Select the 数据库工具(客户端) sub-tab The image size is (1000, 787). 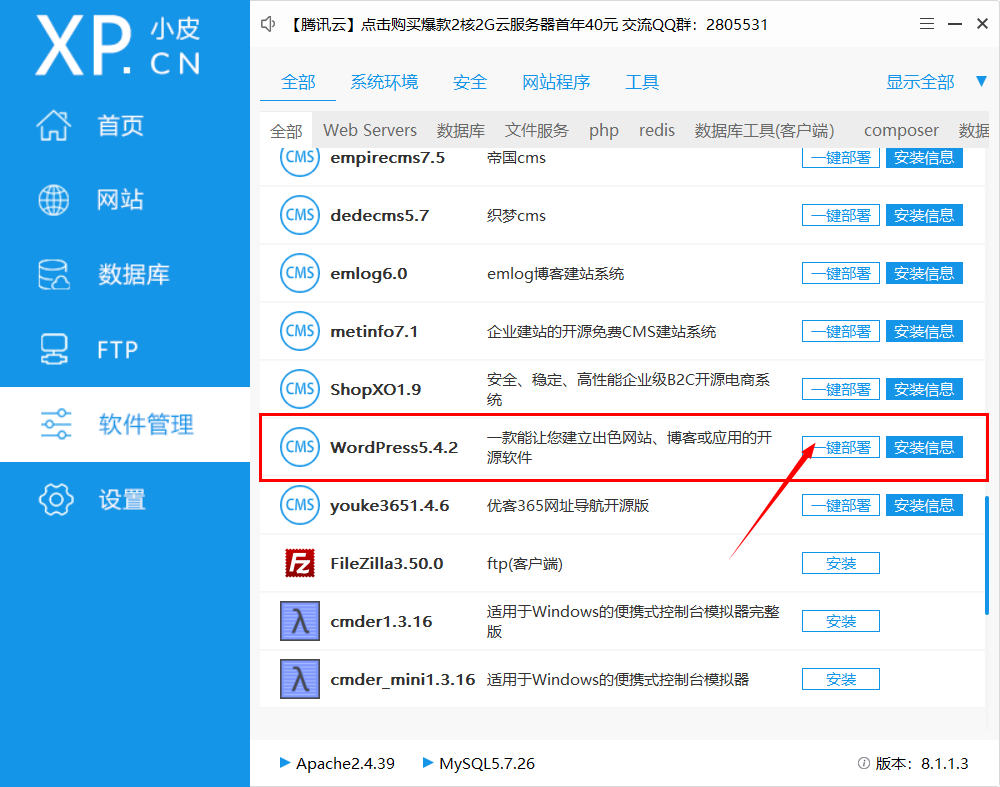point(765,130)
